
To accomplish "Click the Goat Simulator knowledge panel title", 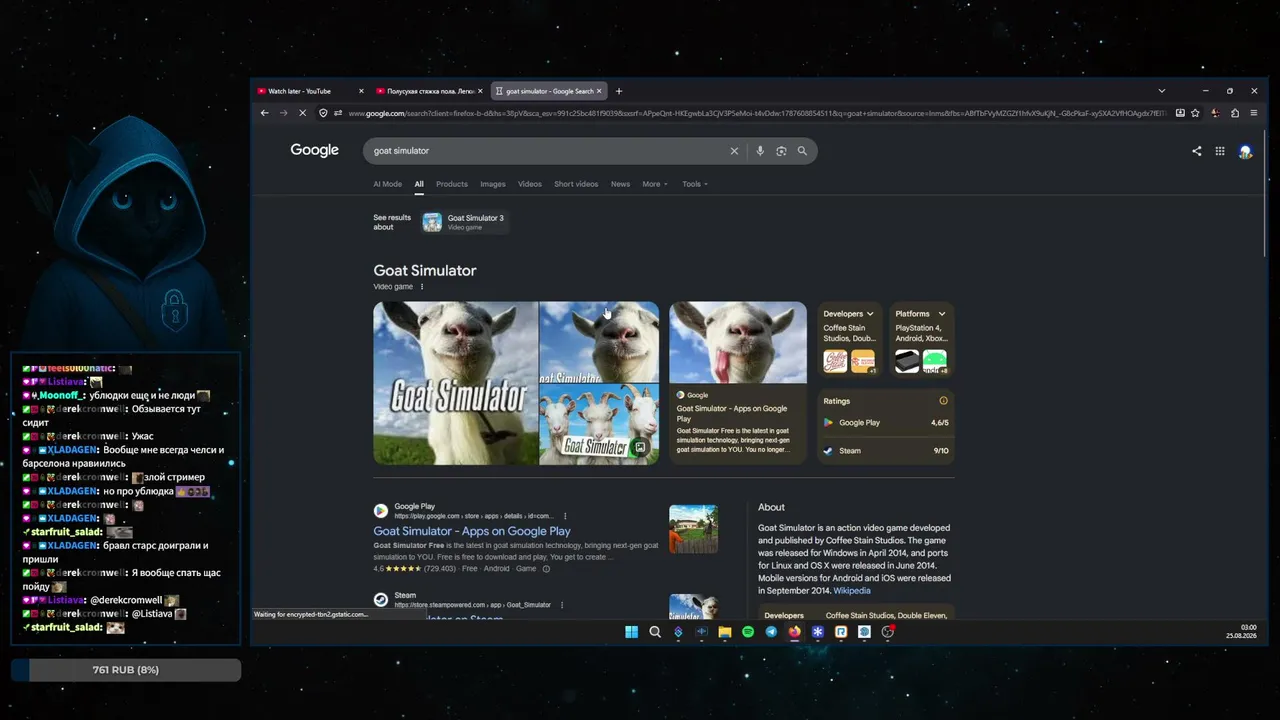I will click(x=425, y=271).
